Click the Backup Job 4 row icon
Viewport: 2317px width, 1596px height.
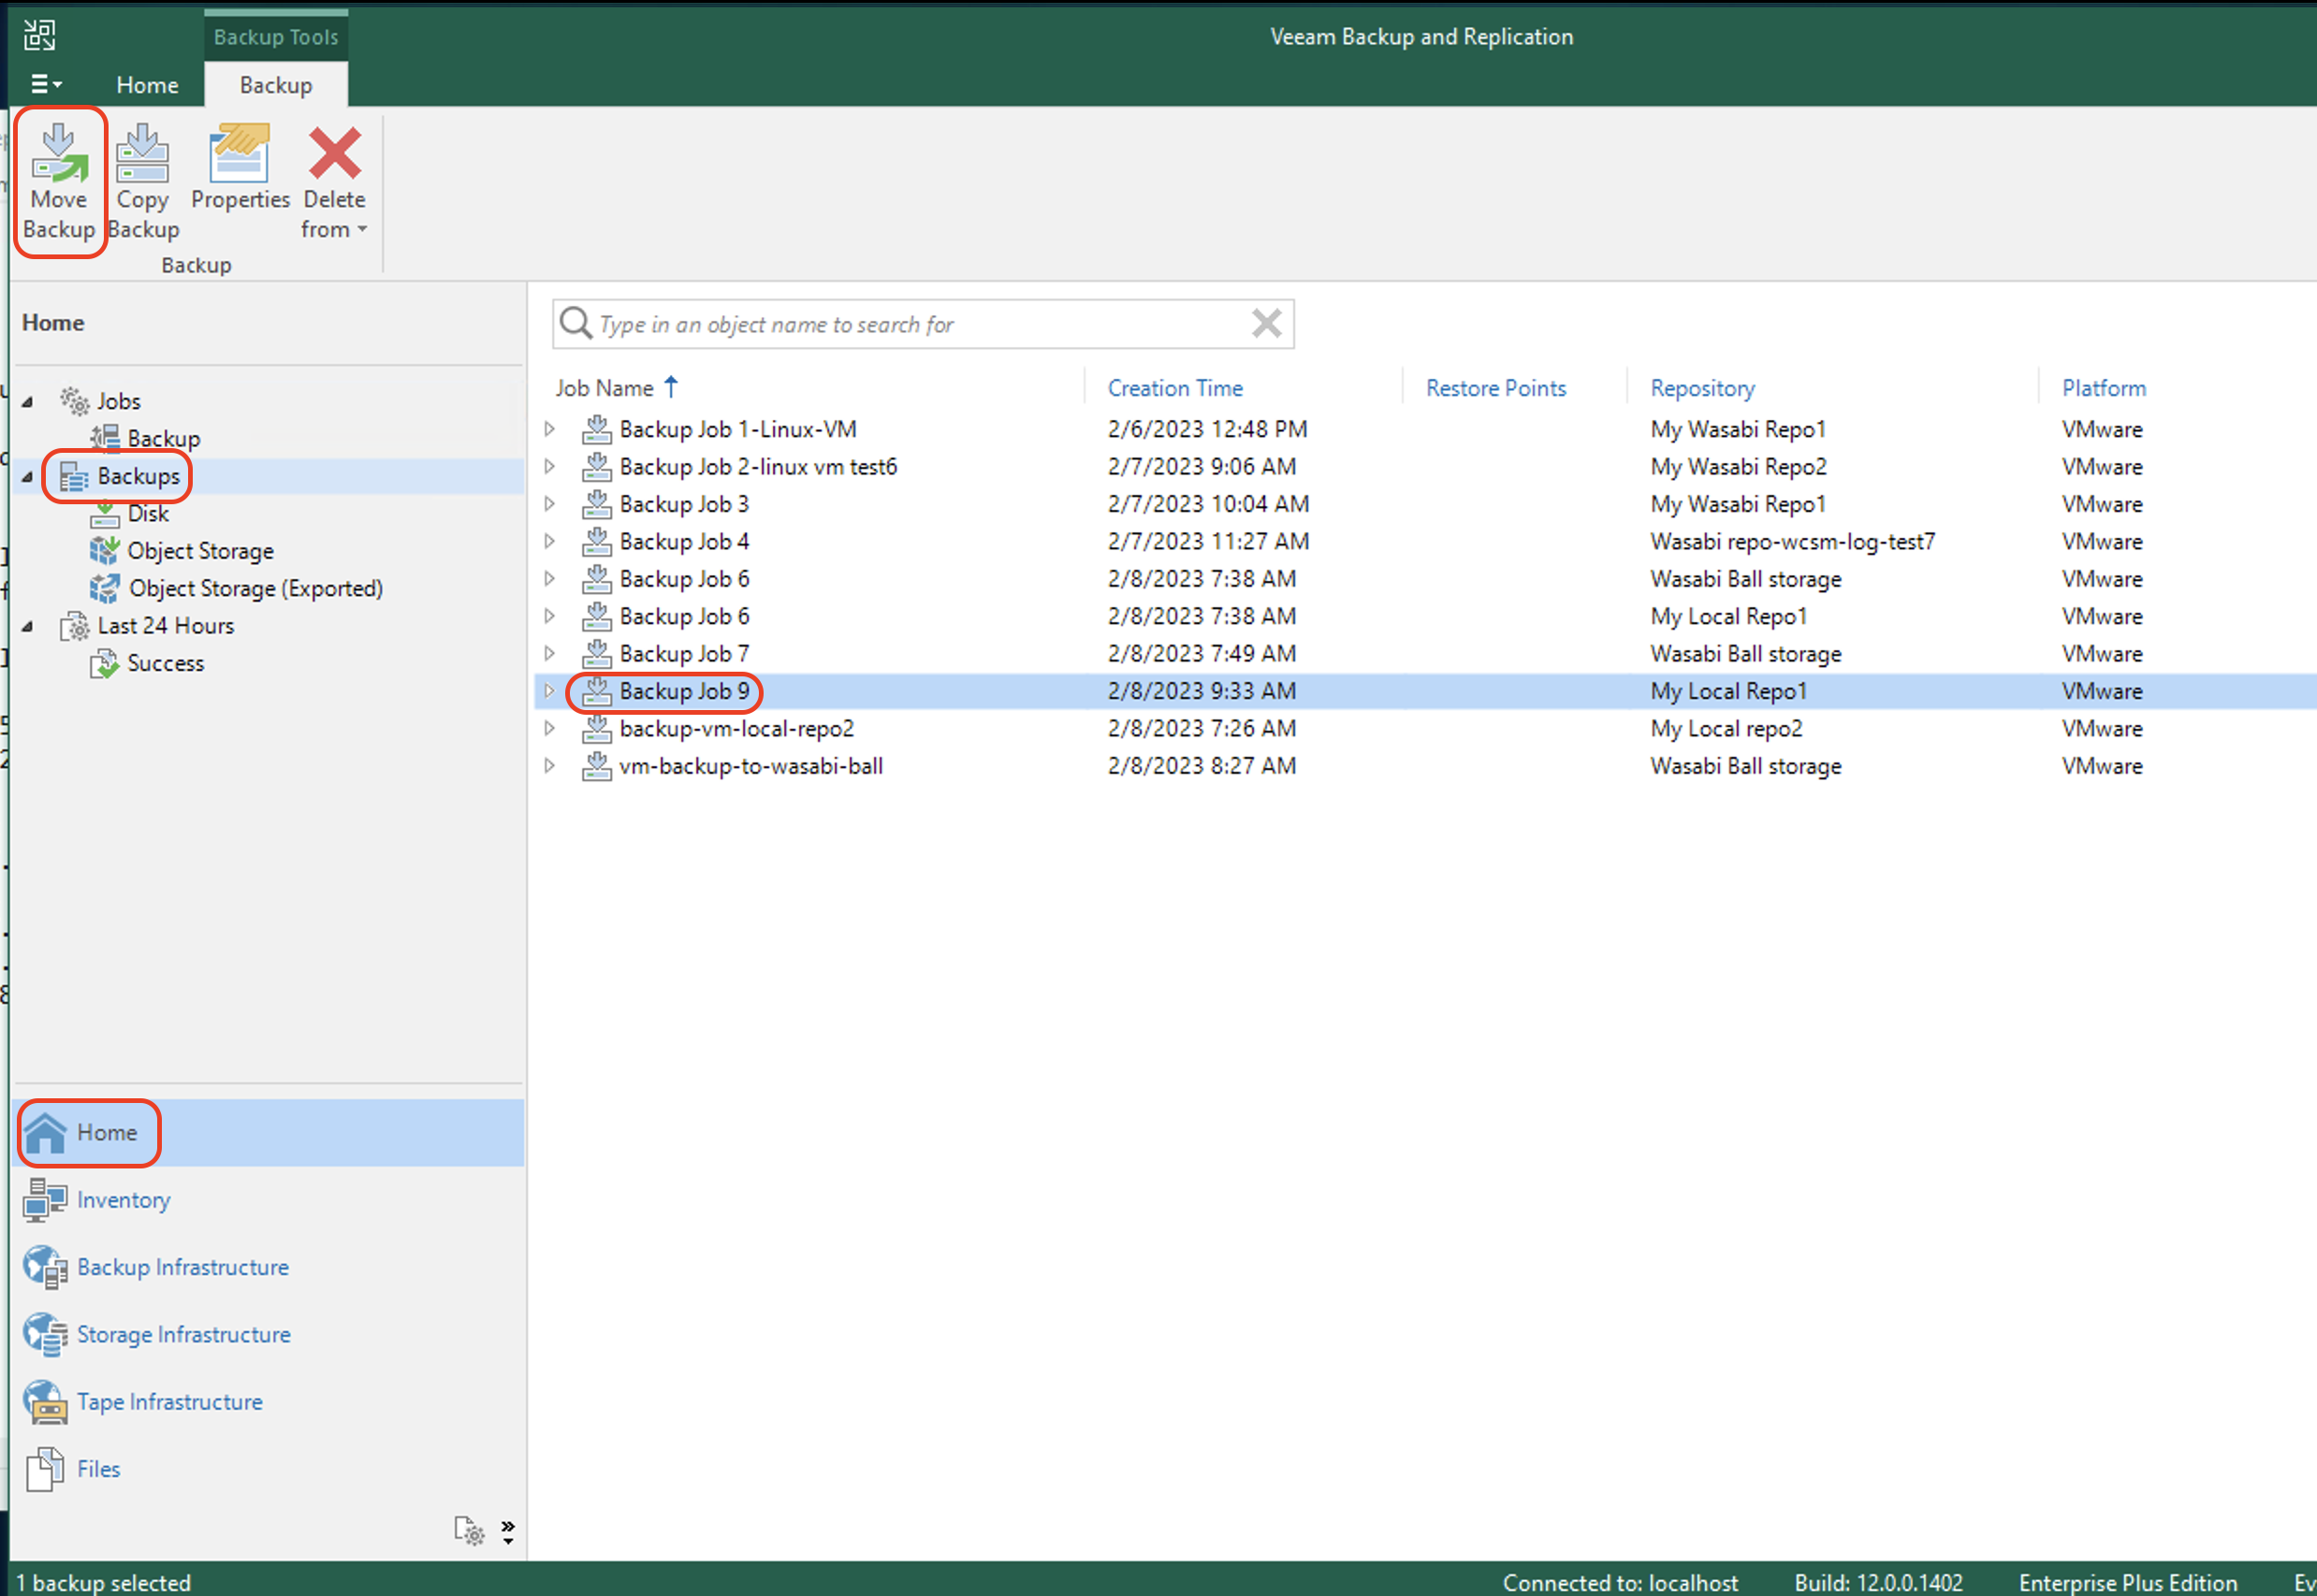coord(597,541)
